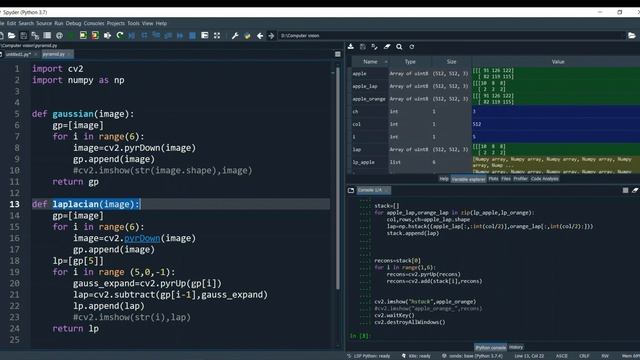
Task: Sort variables by the Size column header
Action: [x=451, y=62]
